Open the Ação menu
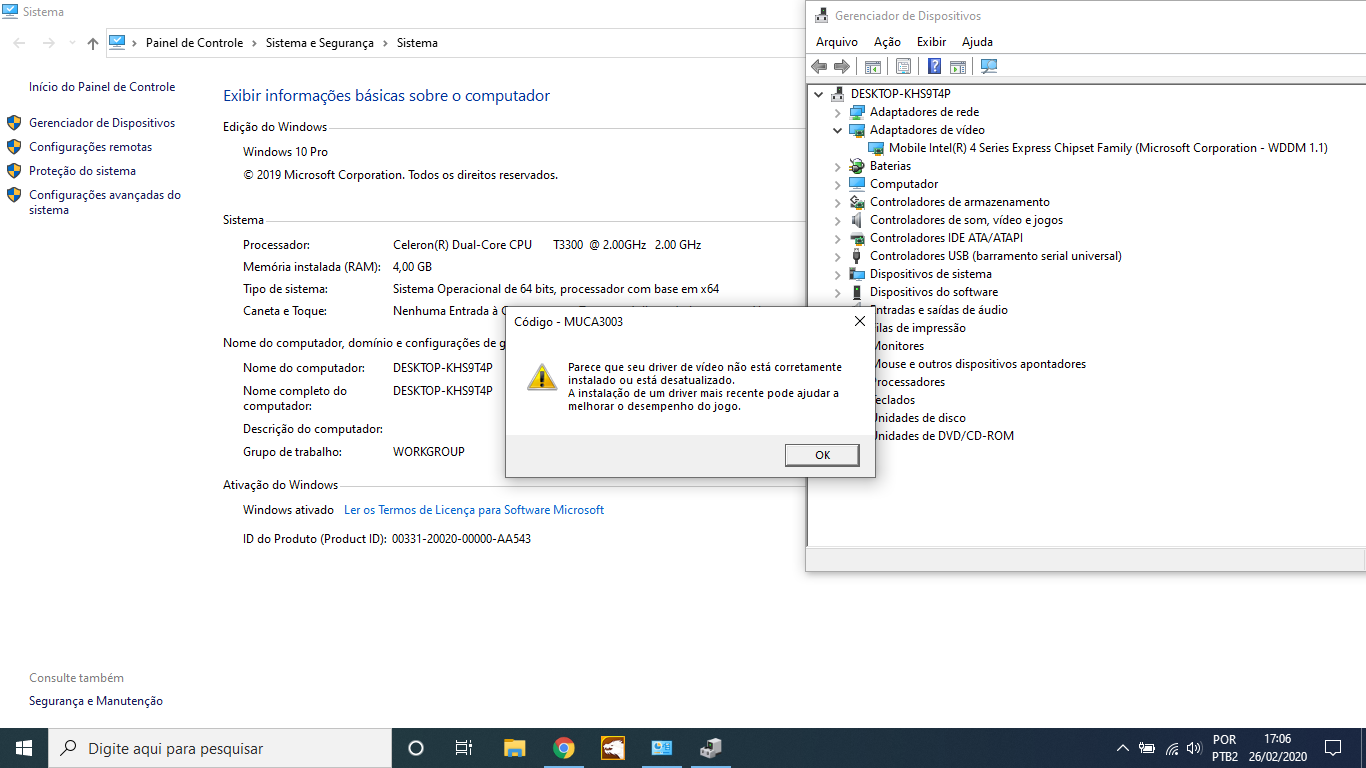 pos(887,42)
